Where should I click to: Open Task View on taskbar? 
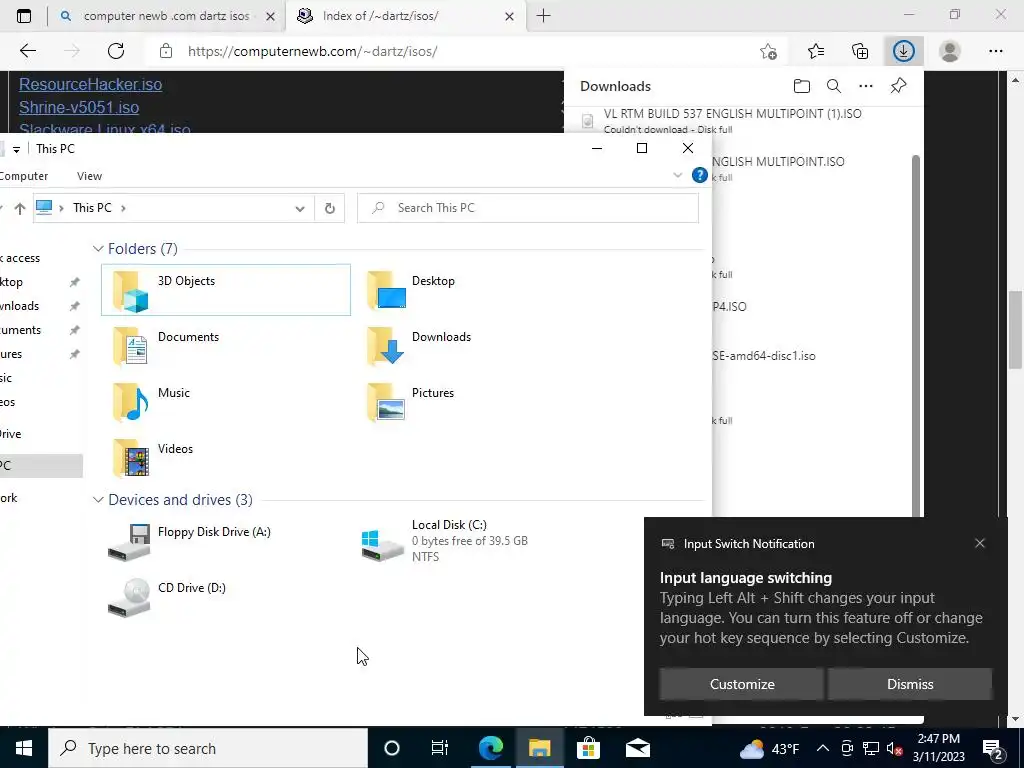[440, 748]
